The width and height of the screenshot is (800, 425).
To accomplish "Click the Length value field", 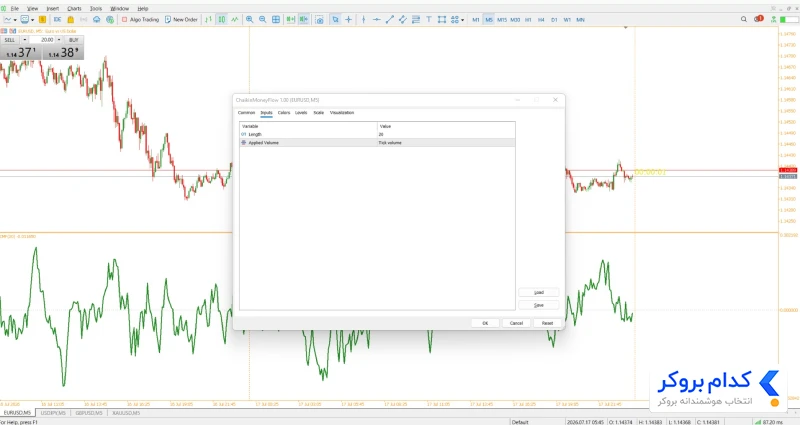I will tap(446, 134).
